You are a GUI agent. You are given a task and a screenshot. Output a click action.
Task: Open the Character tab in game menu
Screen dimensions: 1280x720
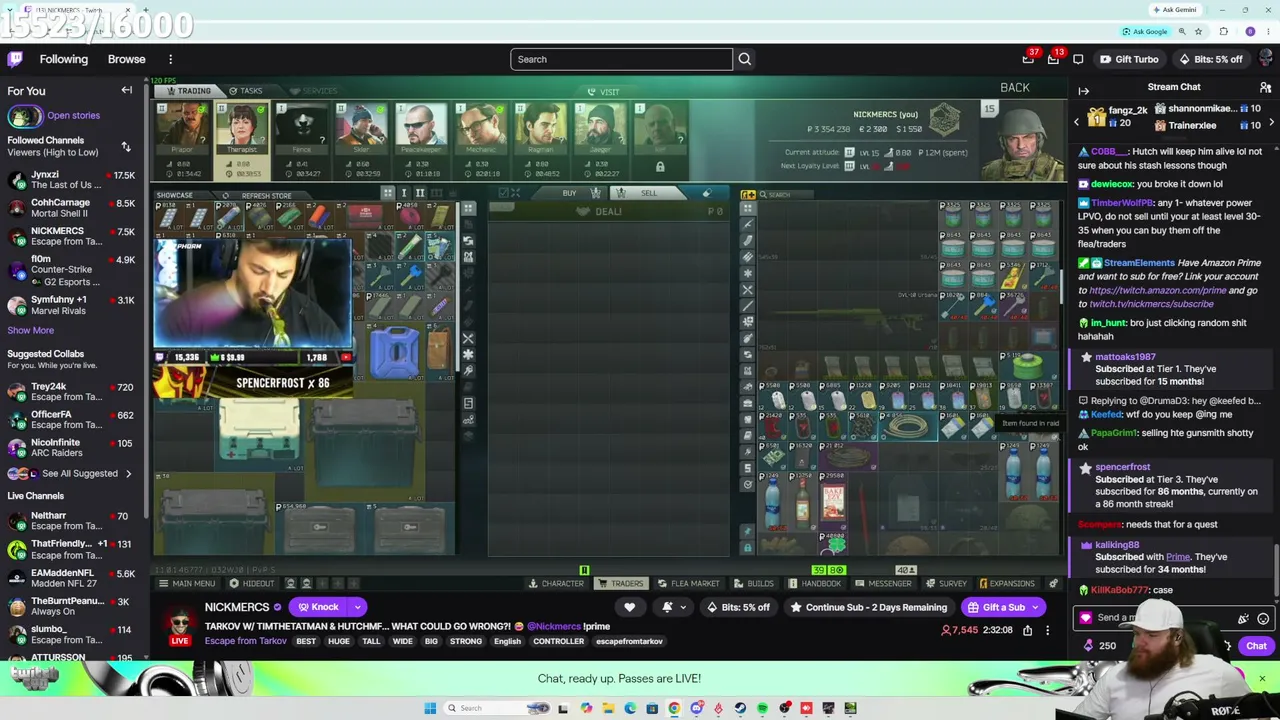pyautogui.click(x=556, y=583)
